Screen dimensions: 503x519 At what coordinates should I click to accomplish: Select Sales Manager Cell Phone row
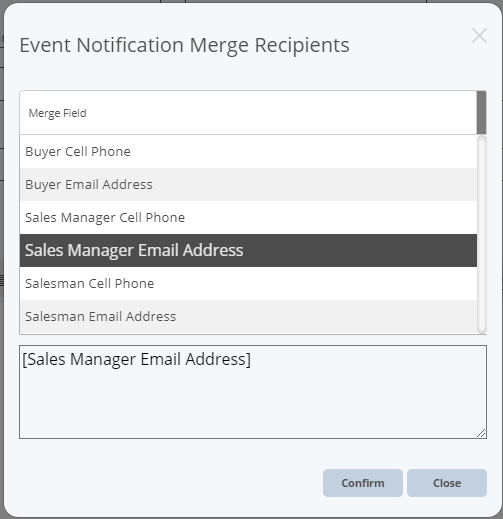click(248, 217)
